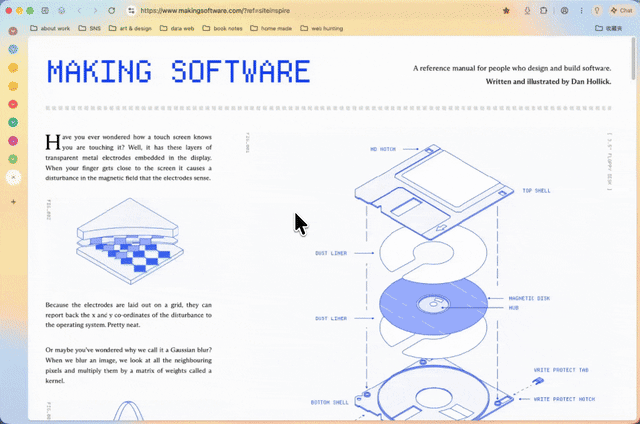Click the 'Written and illustrated by Dan Hollick.' text

(x=548, y=82)
